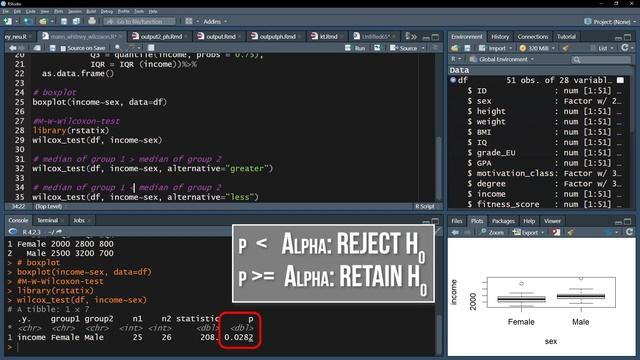Open the Global Environment dropdown

[502, 59]
